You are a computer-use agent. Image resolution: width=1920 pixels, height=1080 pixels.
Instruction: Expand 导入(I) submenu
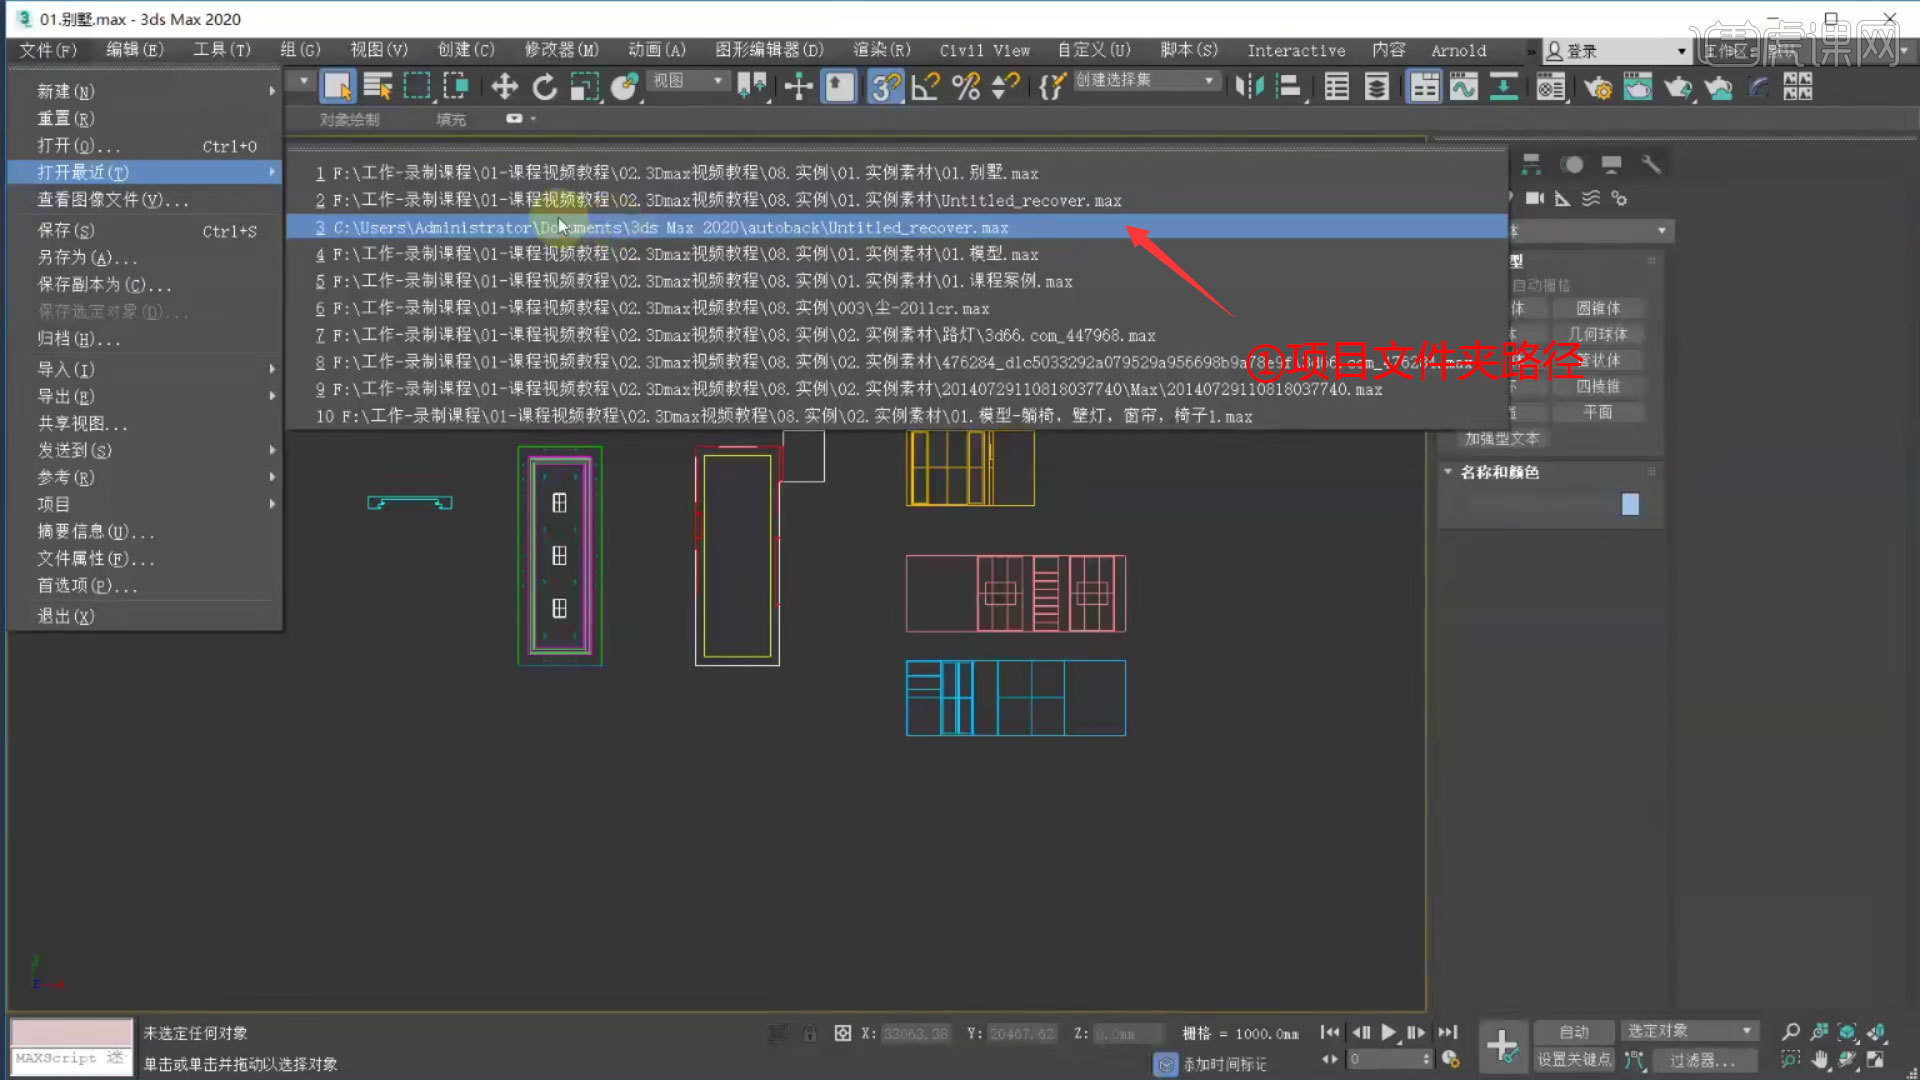[145, 369]
